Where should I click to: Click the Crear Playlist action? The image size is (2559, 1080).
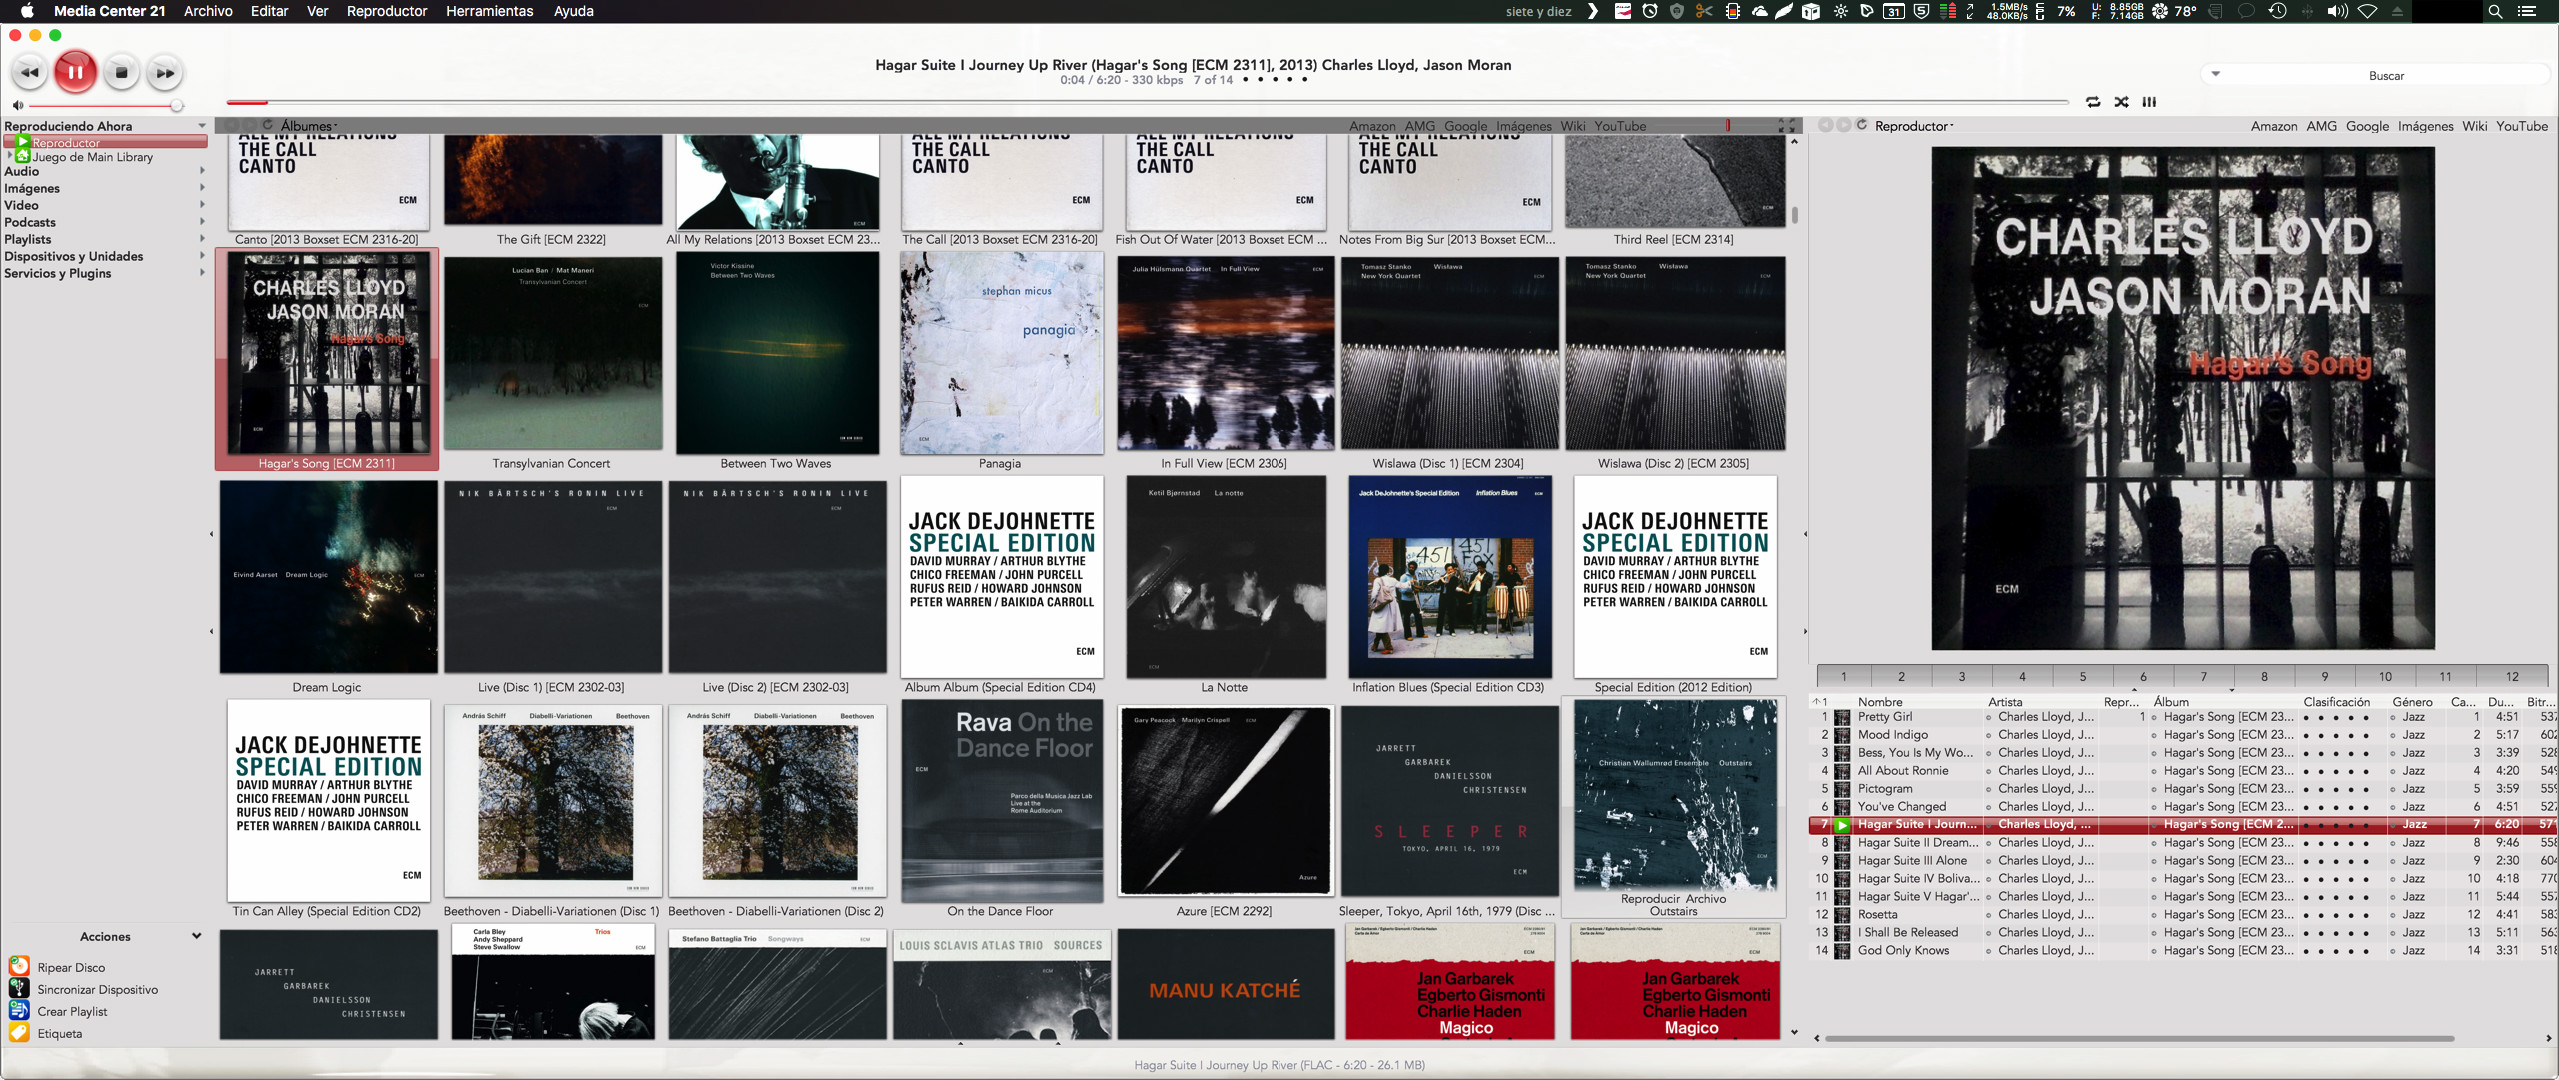coord(72,1011)
